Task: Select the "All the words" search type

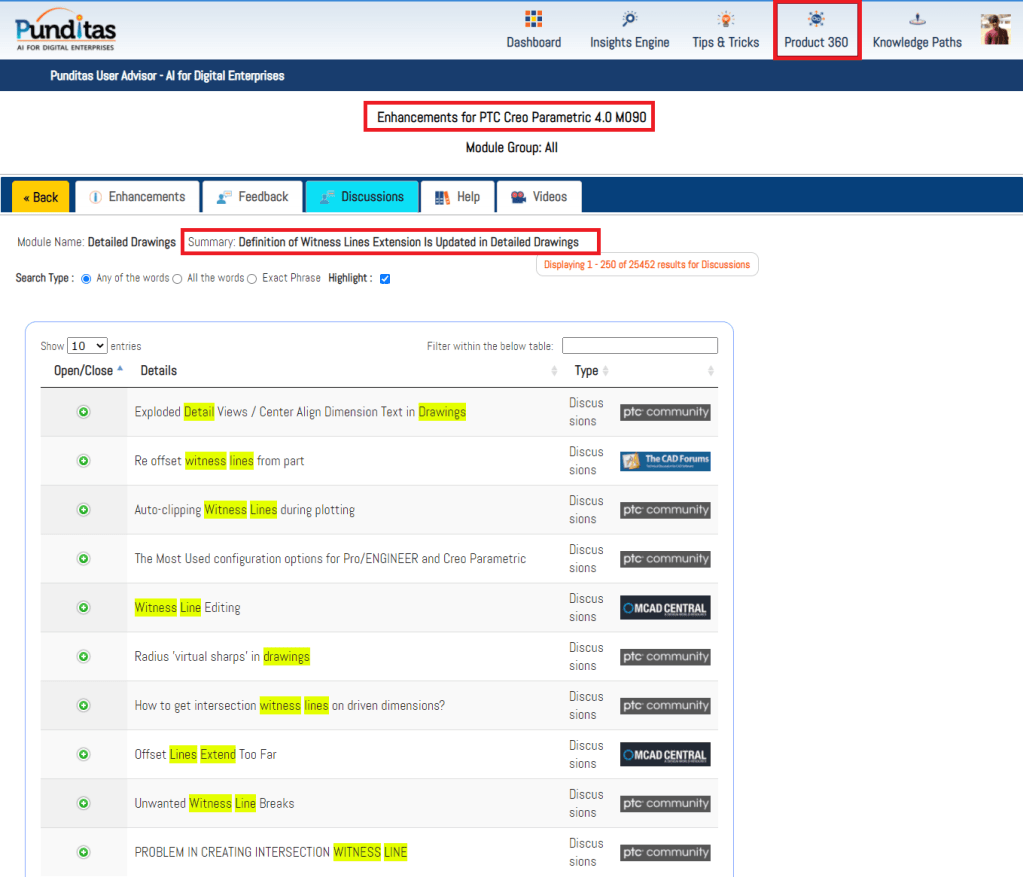Action: [x=177, y=278]
